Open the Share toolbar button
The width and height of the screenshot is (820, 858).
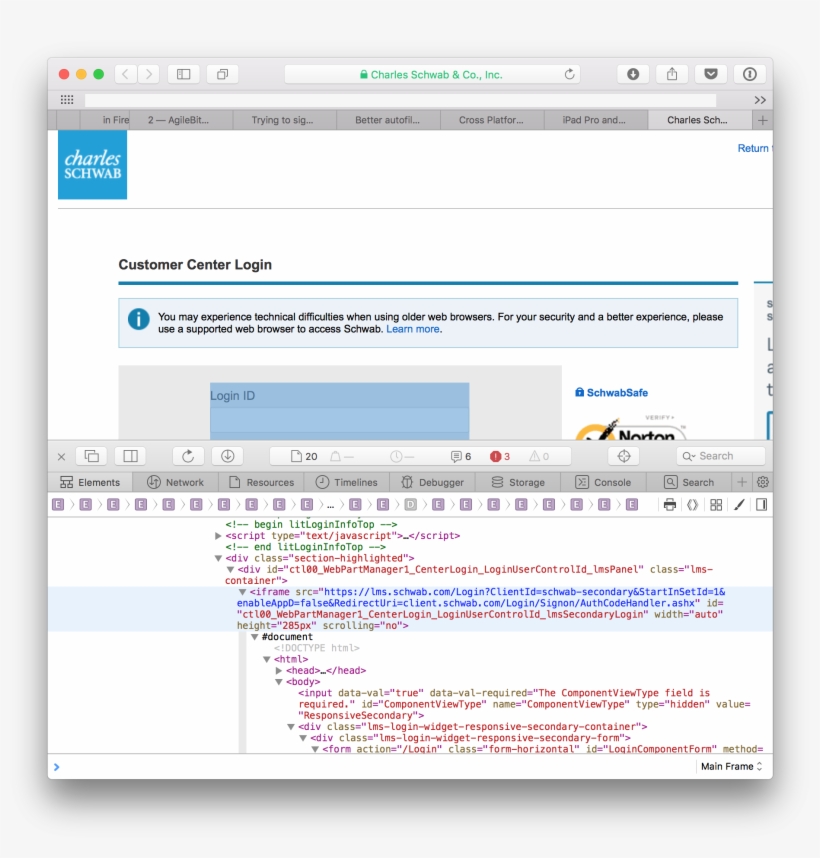(x=672, y=74)
